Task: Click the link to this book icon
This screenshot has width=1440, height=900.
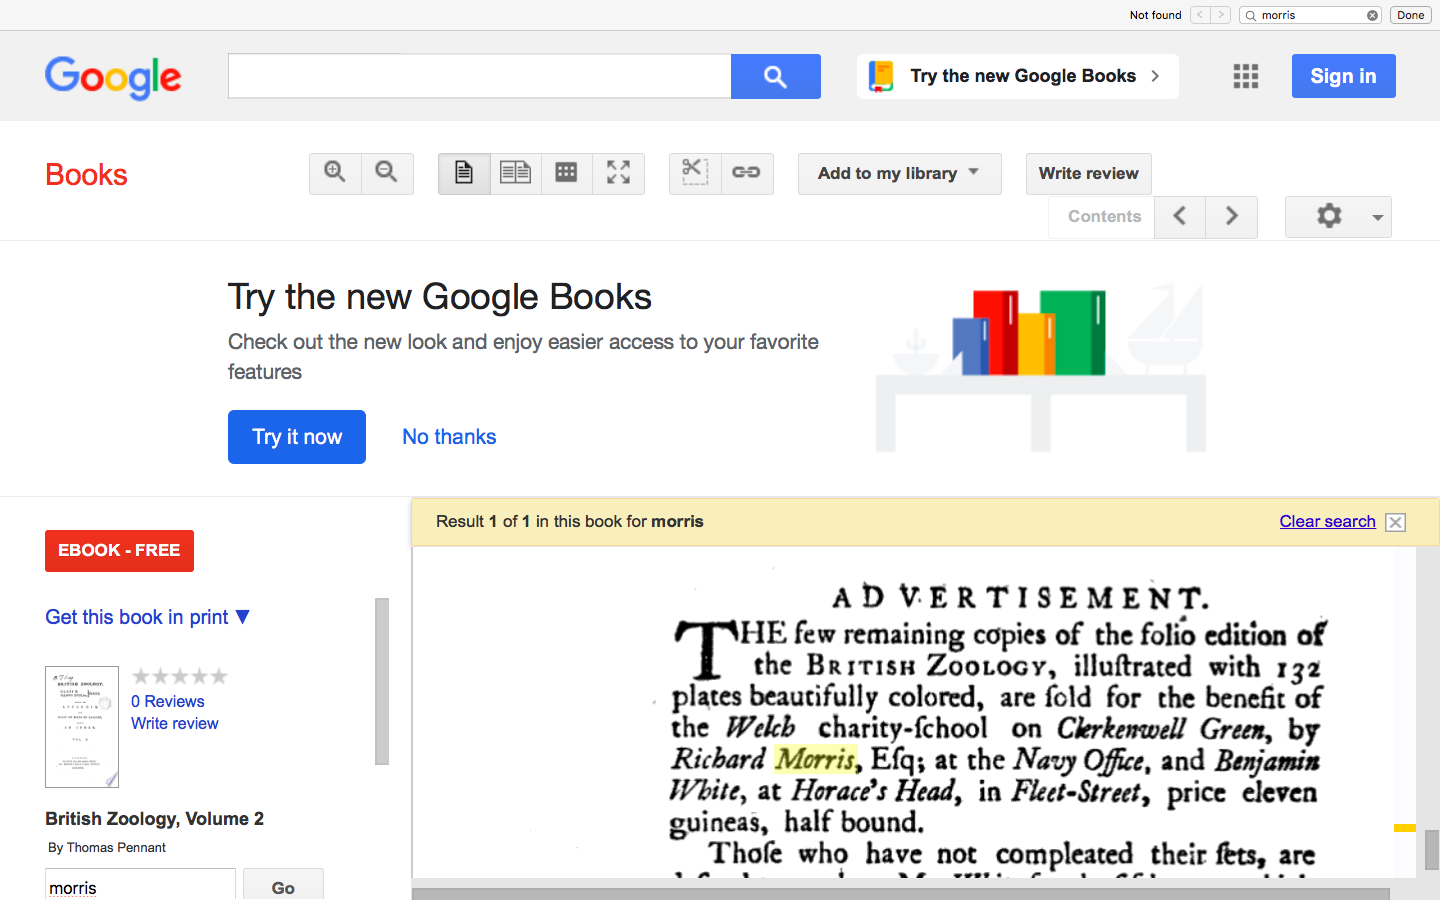Action: (x=747, y=173)
